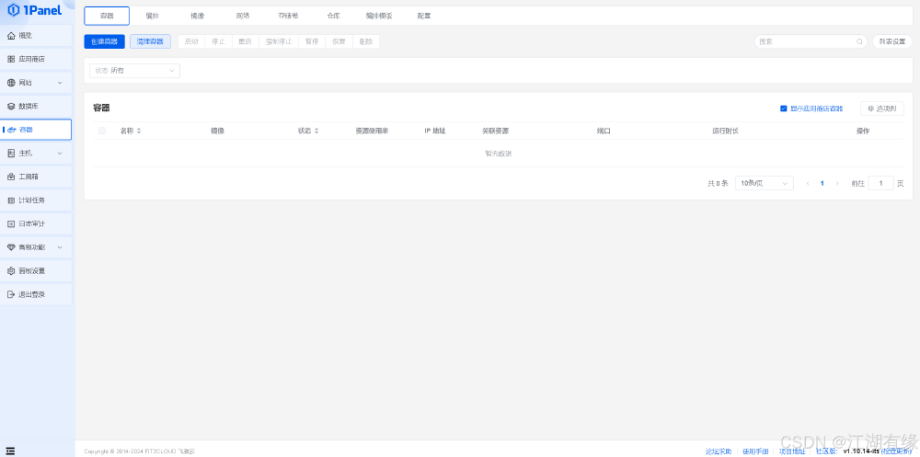Expand the 网站 website sidebar menu
Screen dimensions: 920x457
[36, 83]
